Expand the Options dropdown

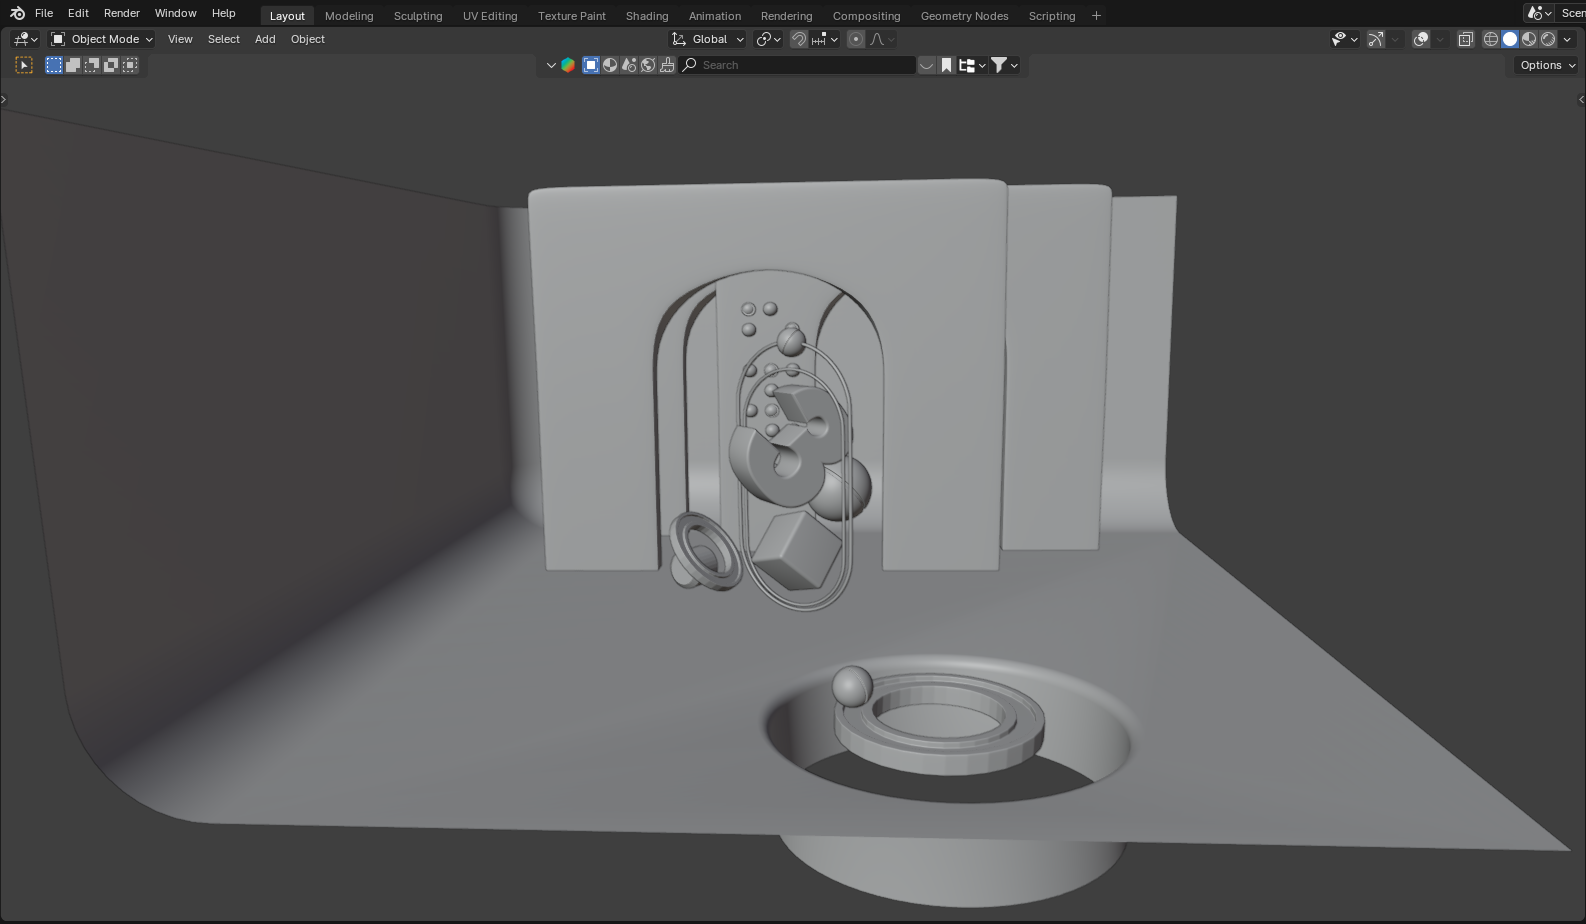[x=1547, y=65]
